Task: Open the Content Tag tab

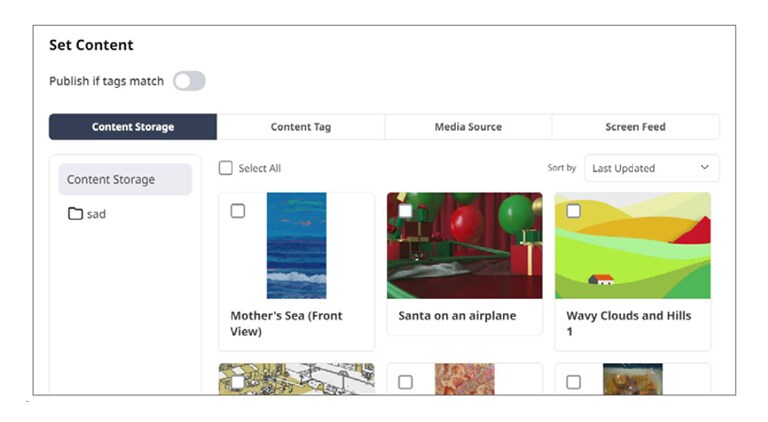Action: coord(301,127)
